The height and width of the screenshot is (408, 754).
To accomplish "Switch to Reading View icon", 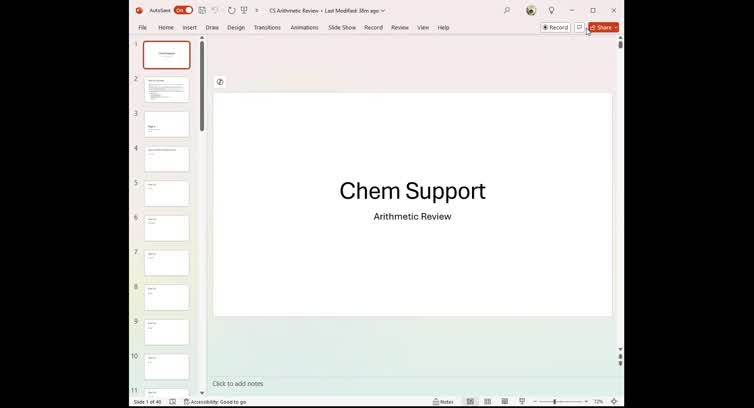I will [x=504, y=401].
